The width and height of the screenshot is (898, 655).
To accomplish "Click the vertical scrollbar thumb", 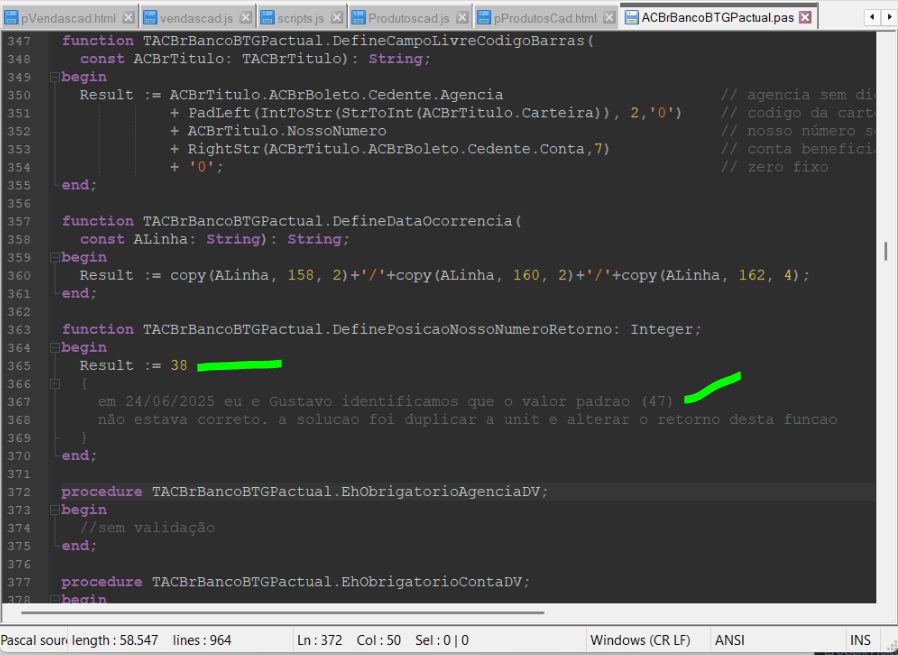I will (x=886, y=251).
